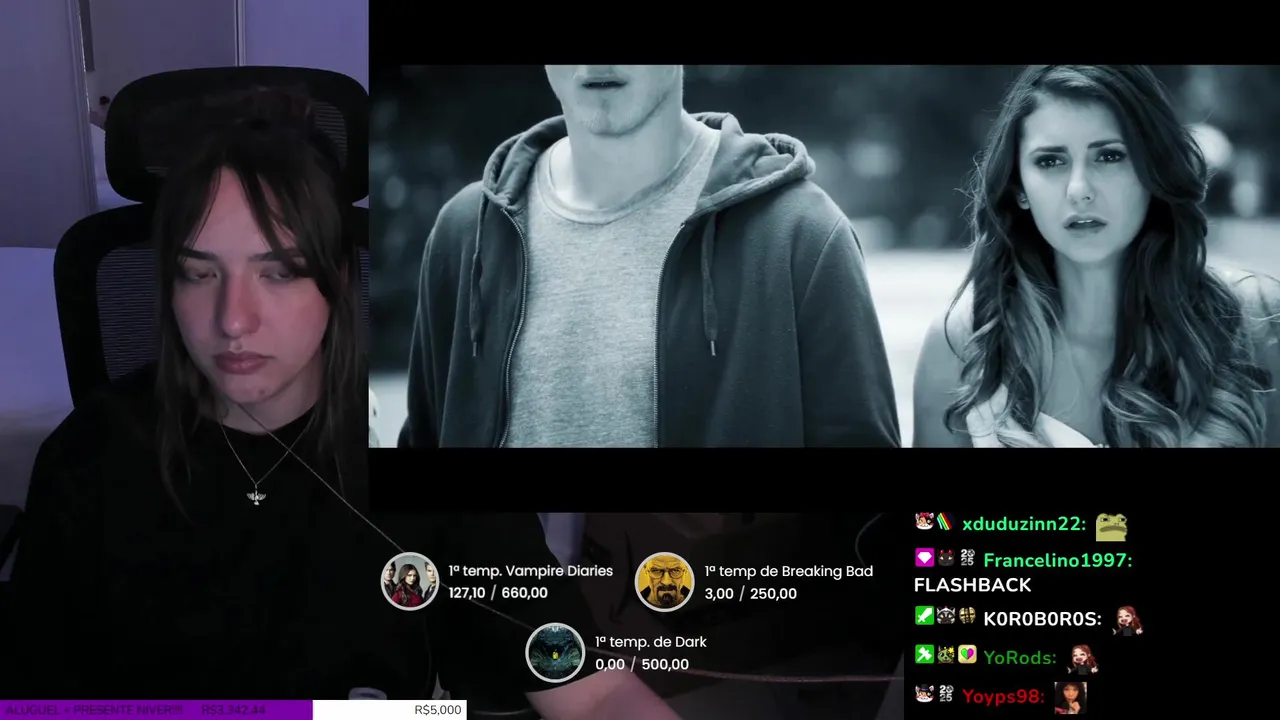Click the 2025 badge beside Francelino1997

(967, 558)
